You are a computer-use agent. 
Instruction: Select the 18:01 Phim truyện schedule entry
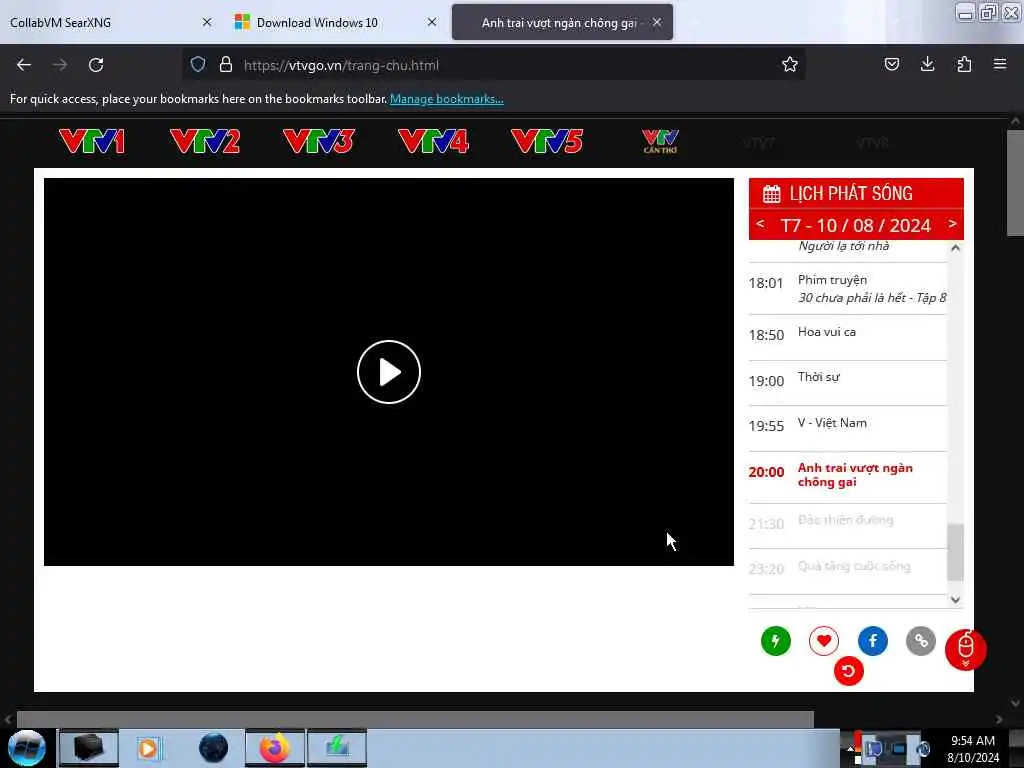point(847,289)
